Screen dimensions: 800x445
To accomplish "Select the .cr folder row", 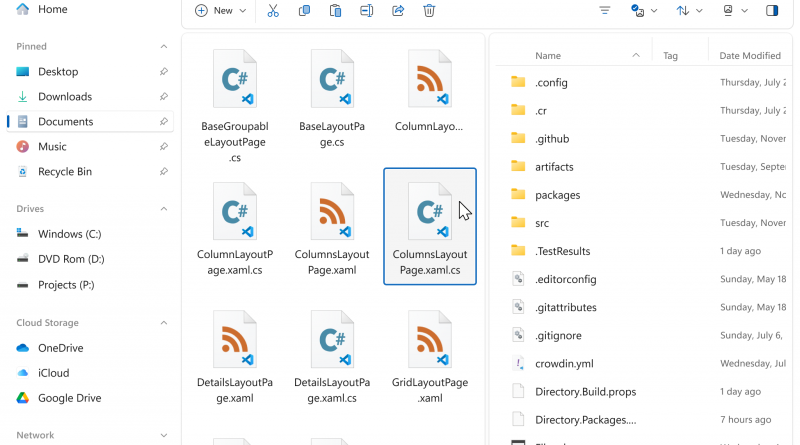I will [x=644, y=110].
